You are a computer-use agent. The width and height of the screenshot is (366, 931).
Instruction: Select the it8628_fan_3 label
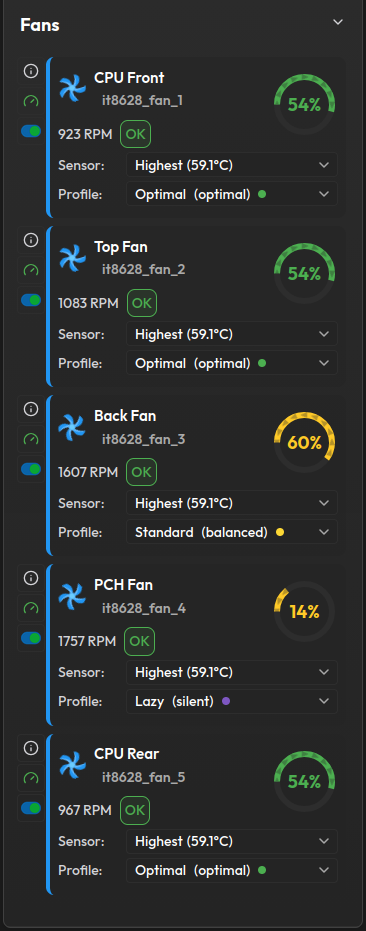tap(144, 439)
